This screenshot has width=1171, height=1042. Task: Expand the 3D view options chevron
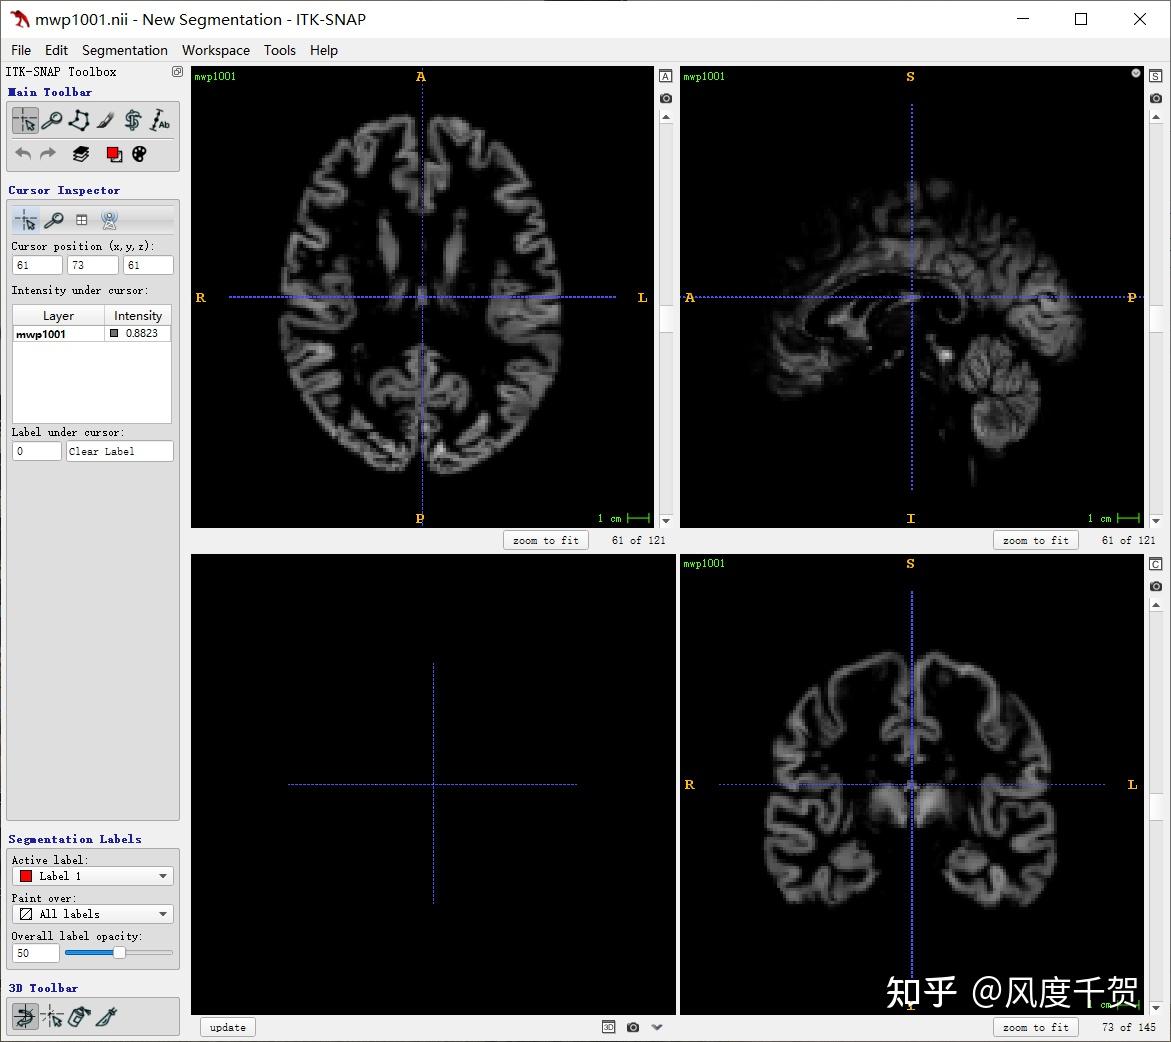657,1027
